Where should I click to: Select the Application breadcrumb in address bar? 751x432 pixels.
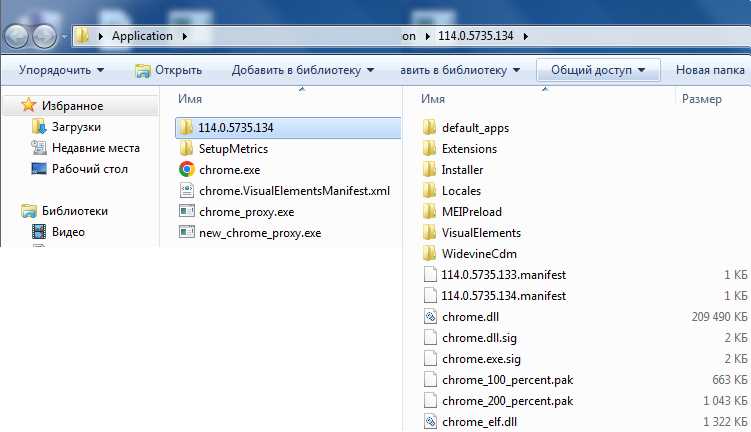coord(142,36)
